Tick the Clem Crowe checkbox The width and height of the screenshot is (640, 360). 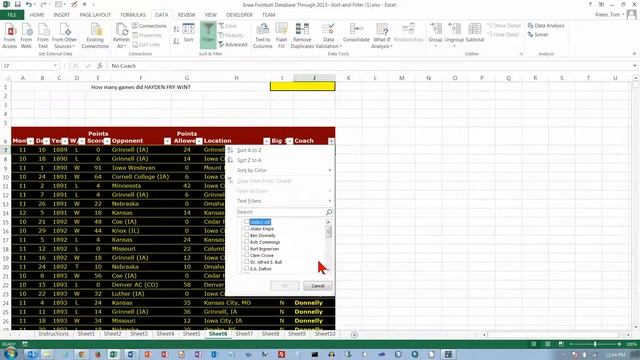coord(247,255)
